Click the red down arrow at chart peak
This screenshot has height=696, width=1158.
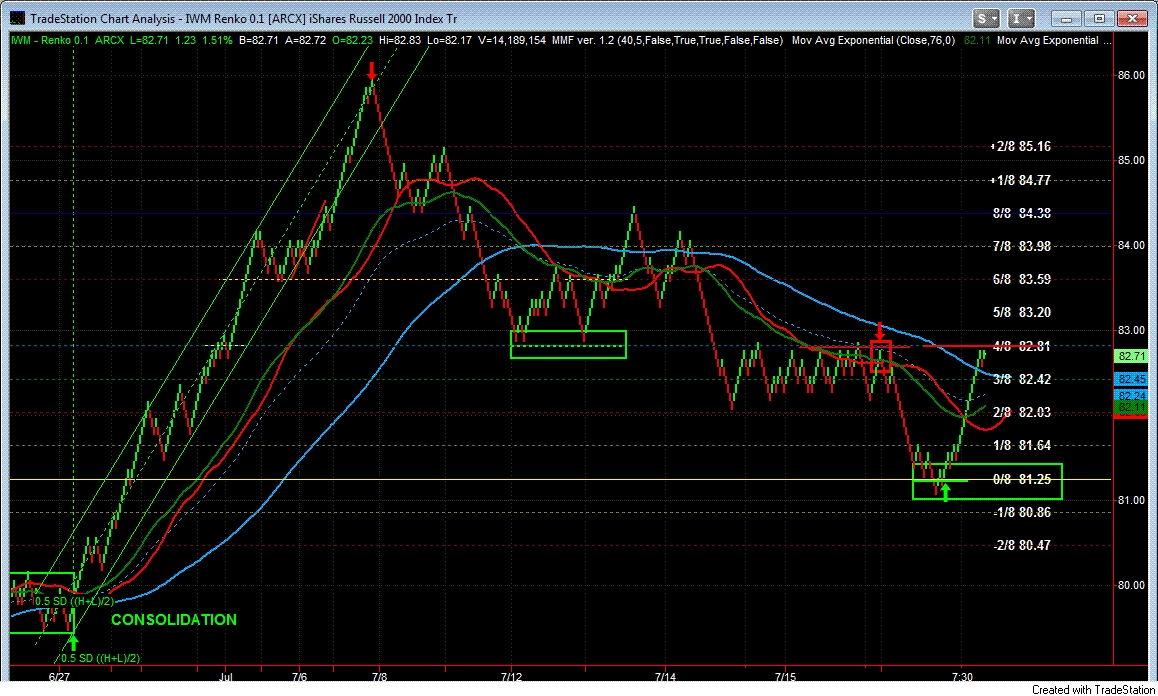pyautogui.click(x=372, y=72)
